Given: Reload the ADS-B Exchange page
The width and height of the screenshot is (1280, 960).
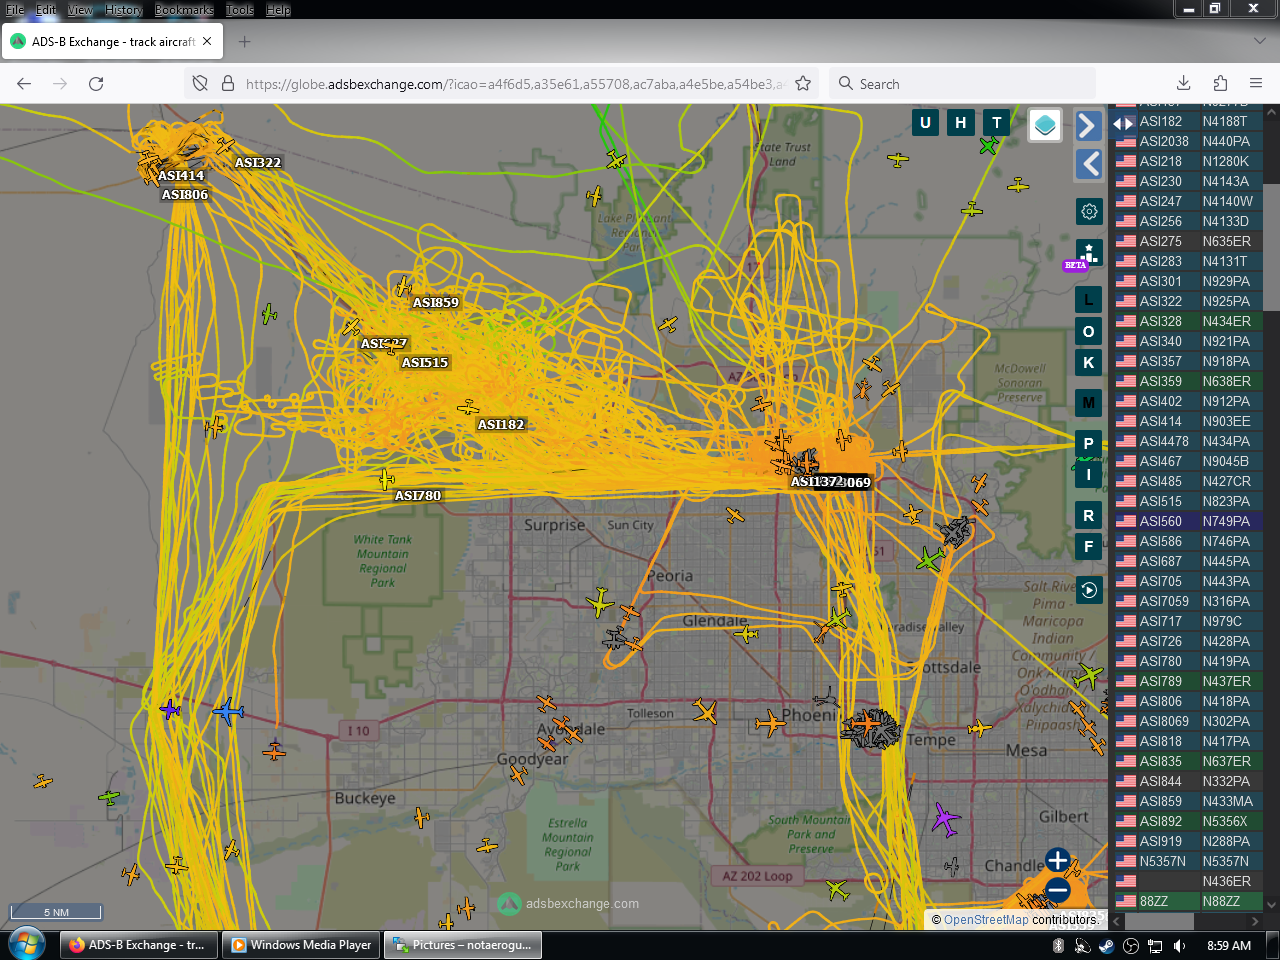Looking at the screenshot, I should click(96, 84).
